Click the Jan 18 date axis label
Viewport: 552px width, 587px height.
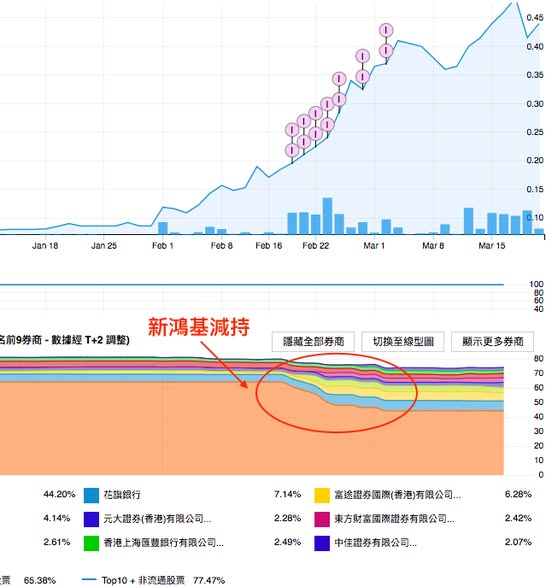pos(45,246)
